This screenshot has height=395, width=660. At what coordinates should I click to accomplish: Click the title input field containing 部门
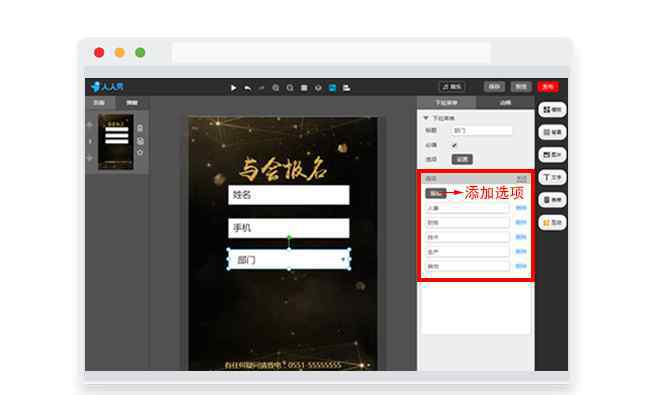[482, 131]
